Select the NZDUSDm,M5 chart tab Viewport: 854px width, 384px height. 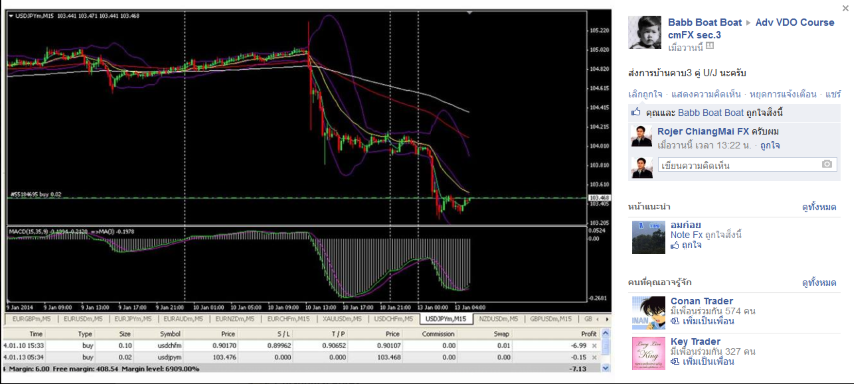click(x=497, y=319)
